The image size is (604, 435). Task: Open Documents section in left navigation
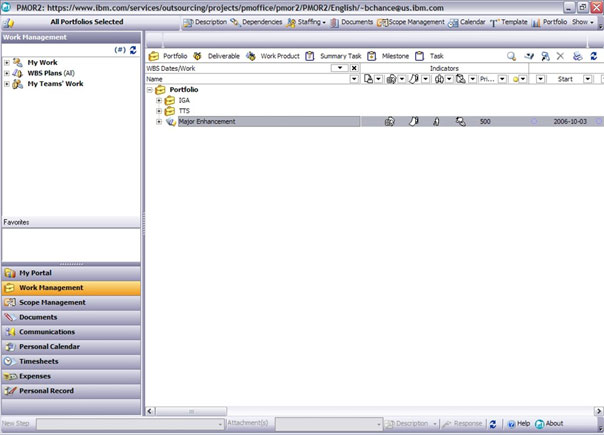pyautogui.click(x=71, y=317)
